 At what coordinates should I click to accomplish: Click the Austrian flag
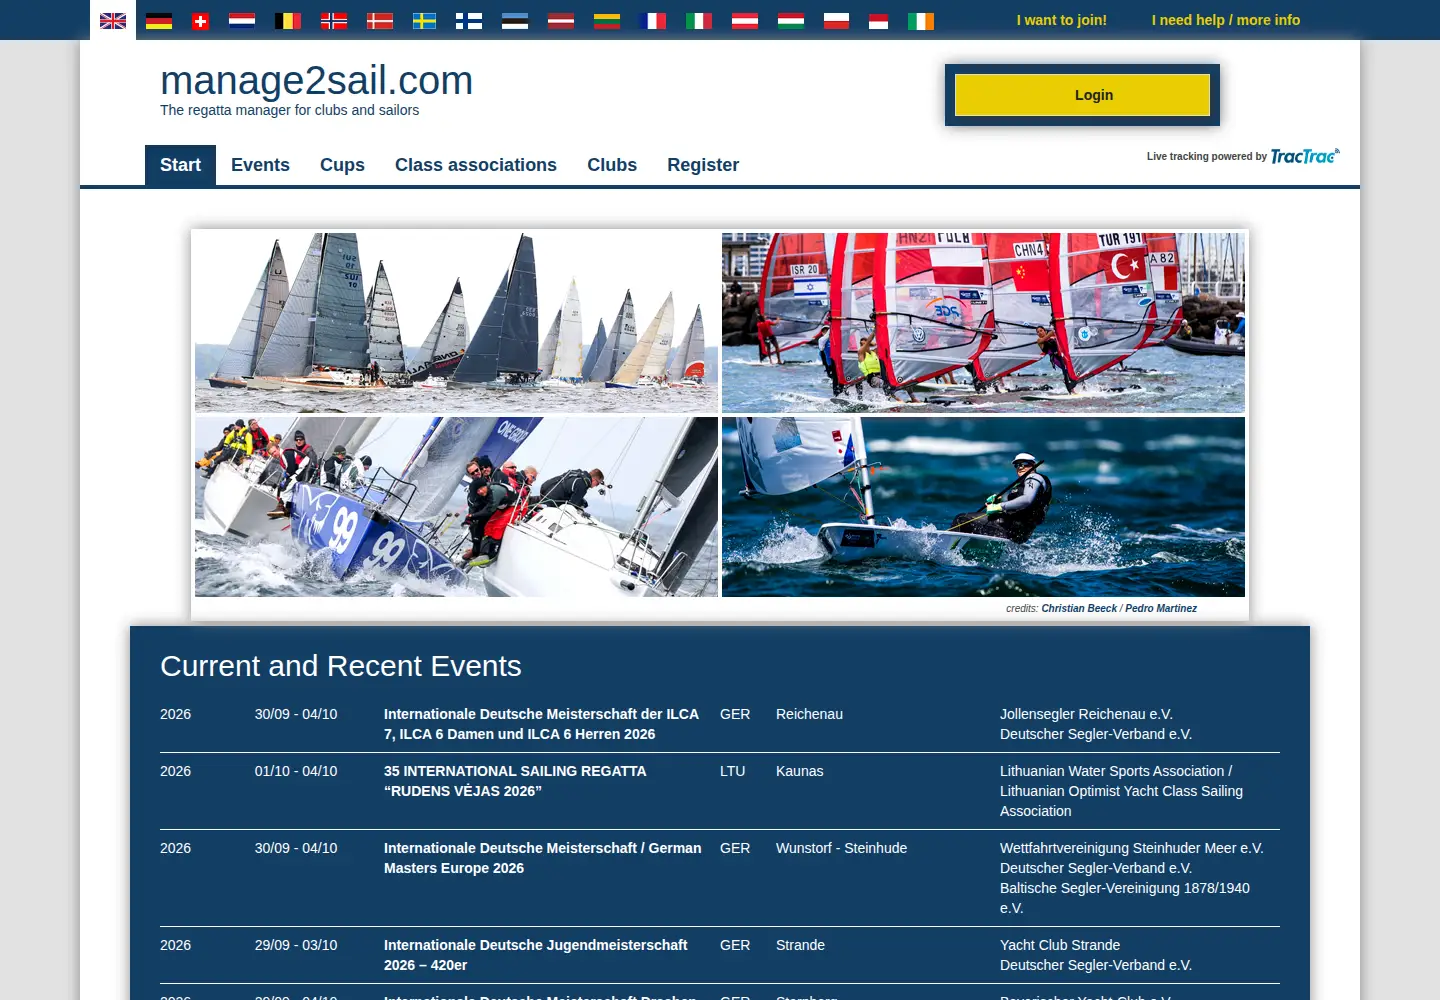click(x=745, y=21)
